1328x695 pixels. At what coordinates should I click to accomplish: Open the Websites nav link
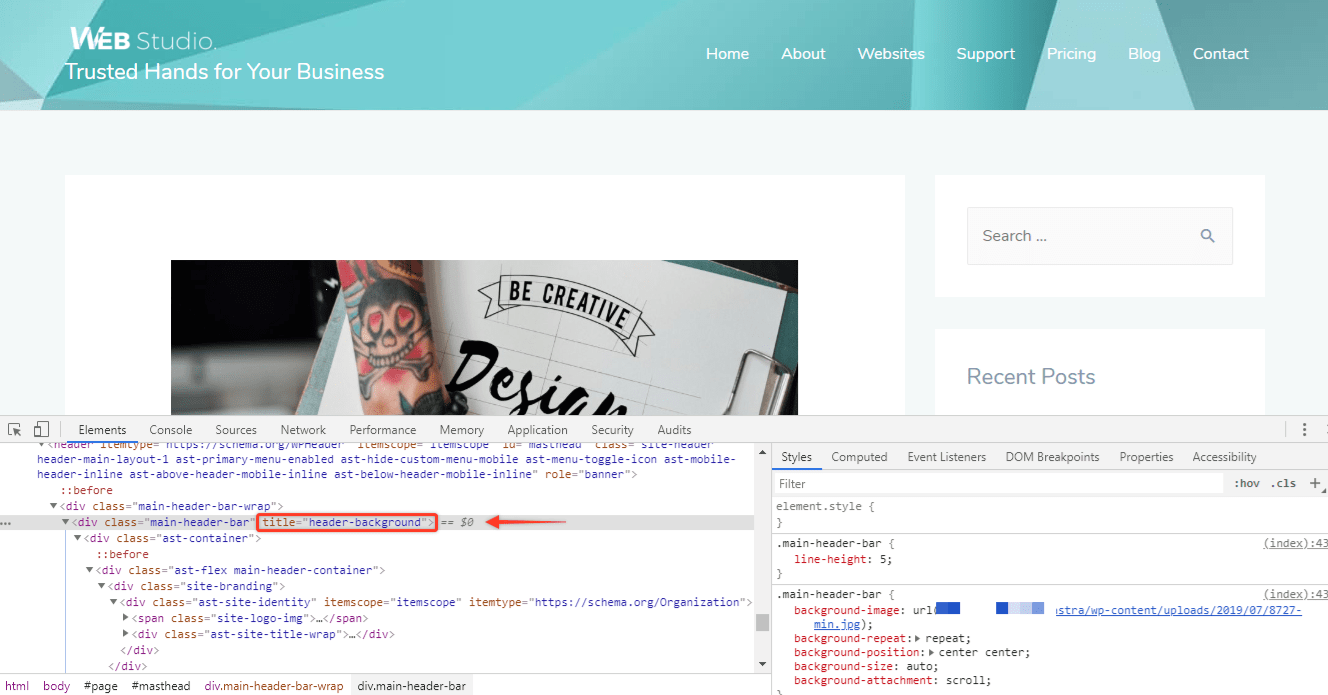coord(891,54)
